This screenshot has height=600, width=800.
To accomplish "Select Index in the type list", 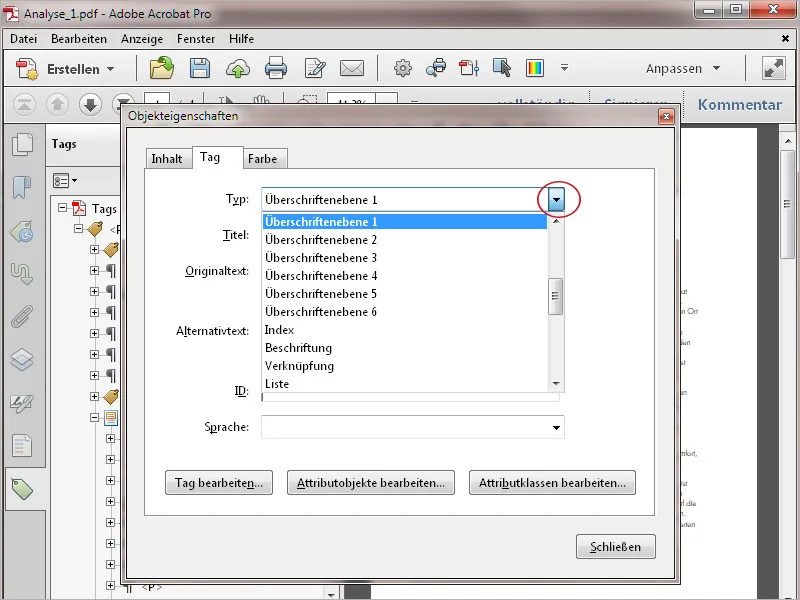I will tap(405, 330).
